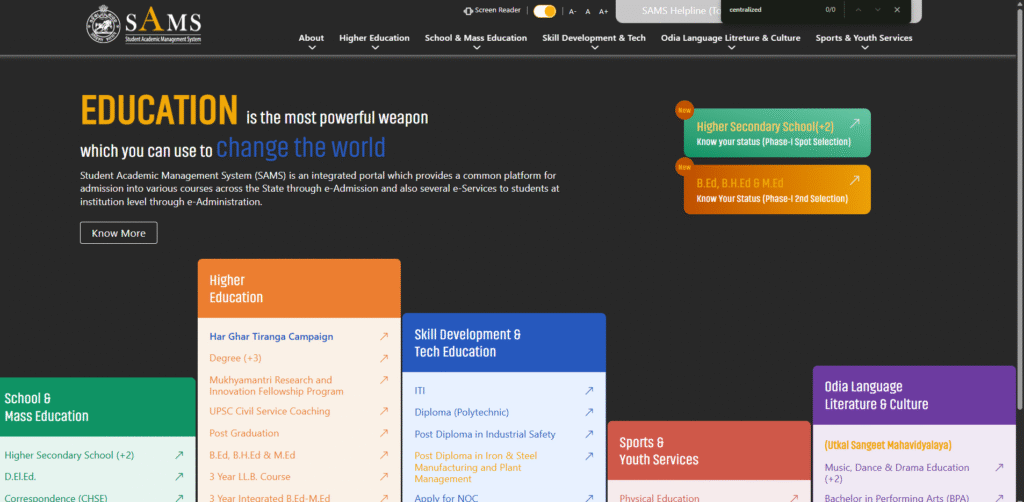Click the arrow on the green Higher Secondary School(+2) card

[x=854, y=123]
